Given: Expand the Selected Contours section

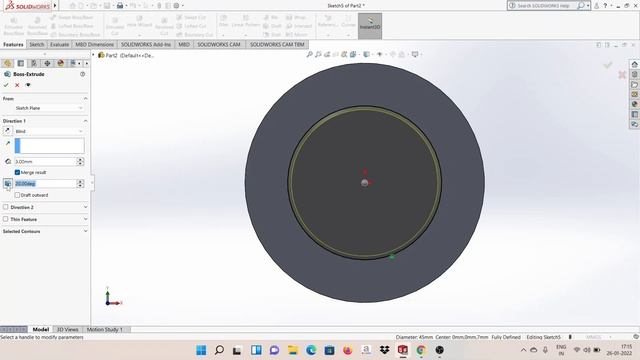Looking at the screenshot, I should tap(85, 231).
